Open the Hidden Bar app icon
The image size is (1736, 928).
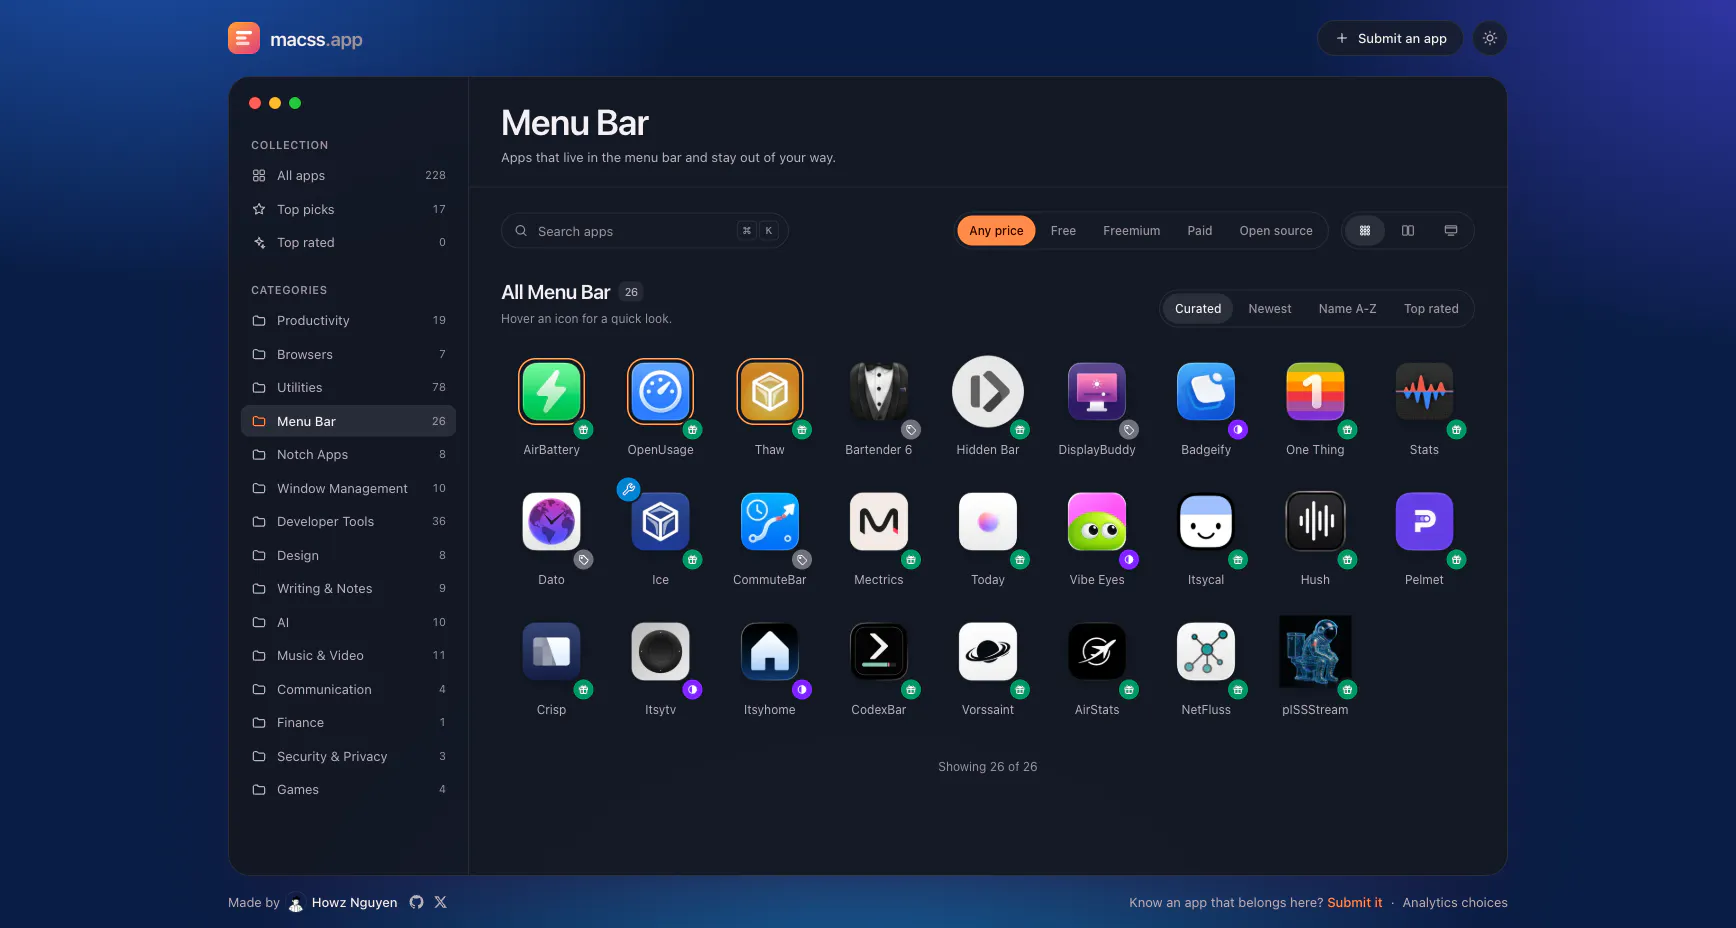(x=988, y=391)
